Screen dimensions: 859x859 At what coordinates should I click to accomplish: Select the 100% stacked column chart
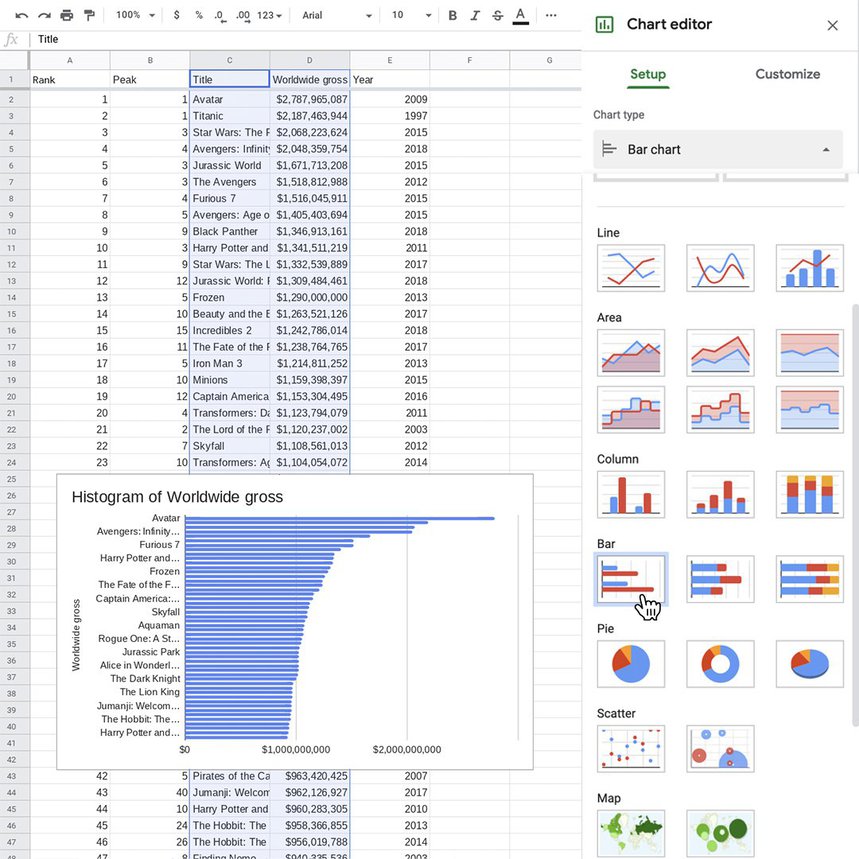click(x=810, y=494)
